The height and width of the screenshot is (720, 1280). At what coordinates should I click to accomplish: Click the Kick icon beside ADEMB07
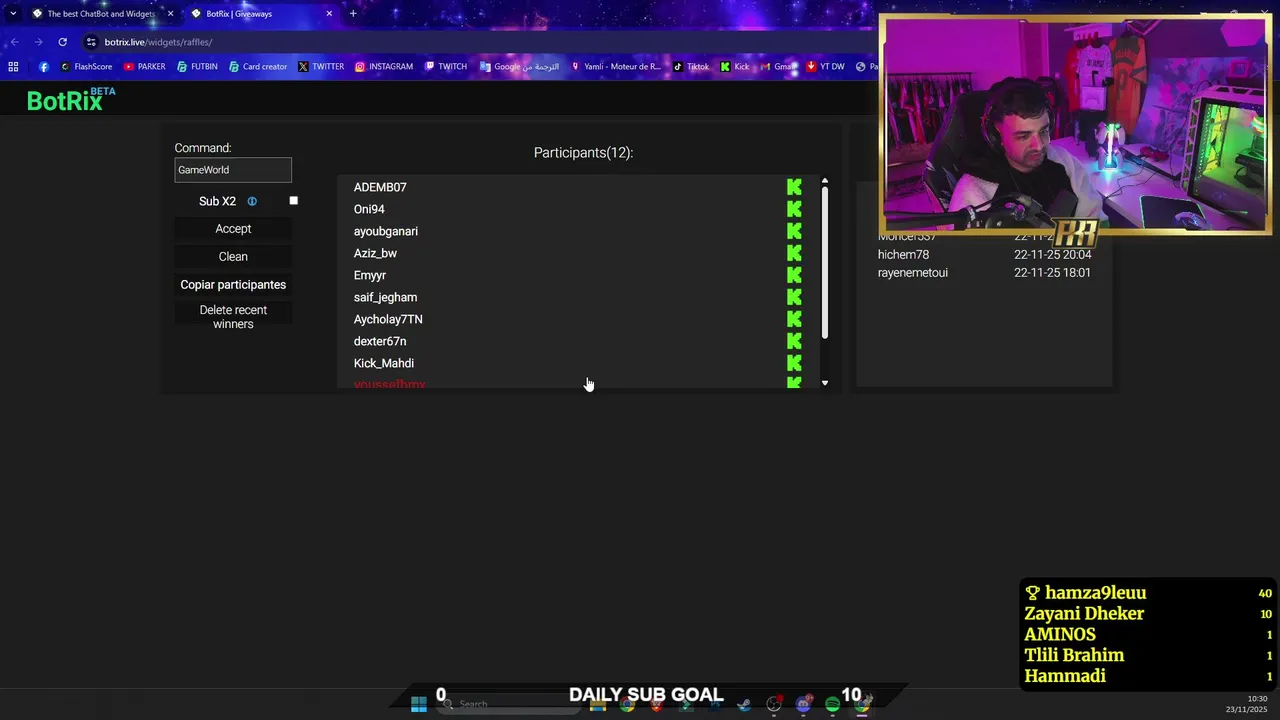(794, 187)
